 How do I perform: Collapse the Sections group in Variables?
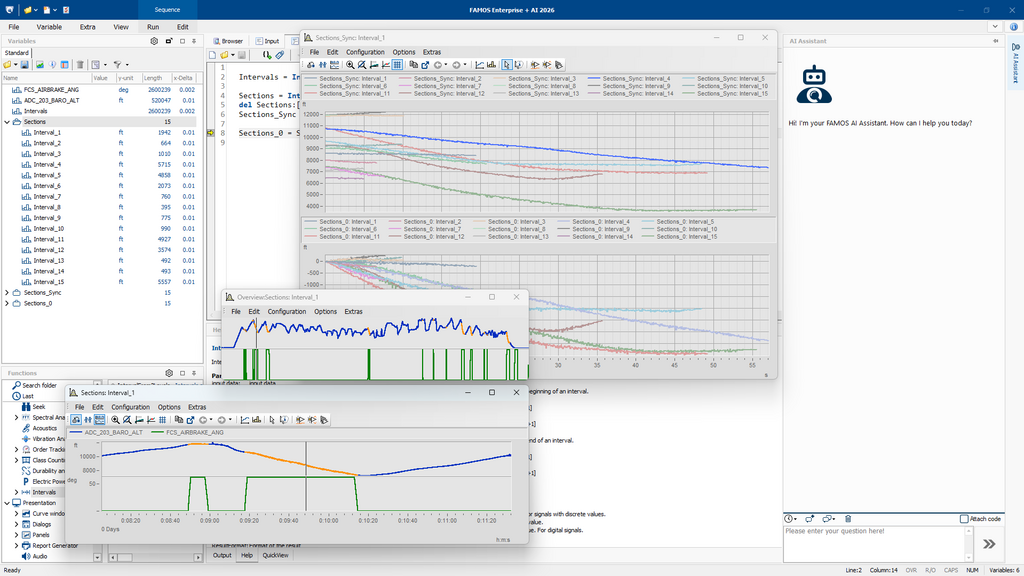coord(8,122)
